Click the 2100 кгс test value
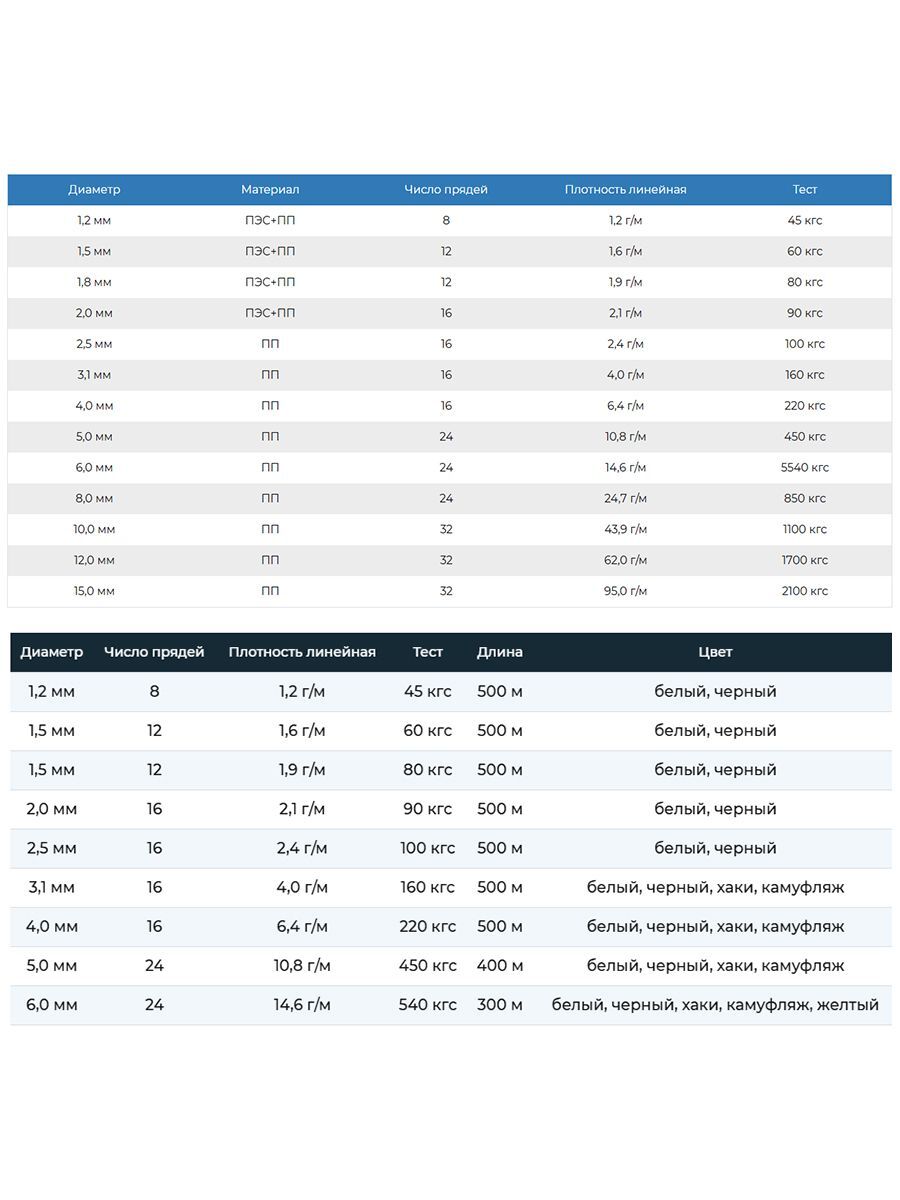The height and width of the screenshot is (1200, 900). [805, 591]
